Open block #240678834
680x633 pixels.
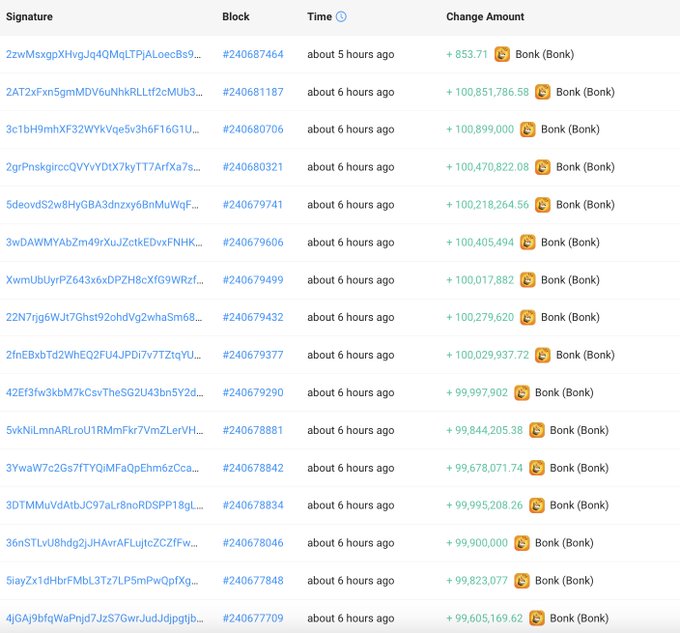pyautogui.click(x=253, y=506)
